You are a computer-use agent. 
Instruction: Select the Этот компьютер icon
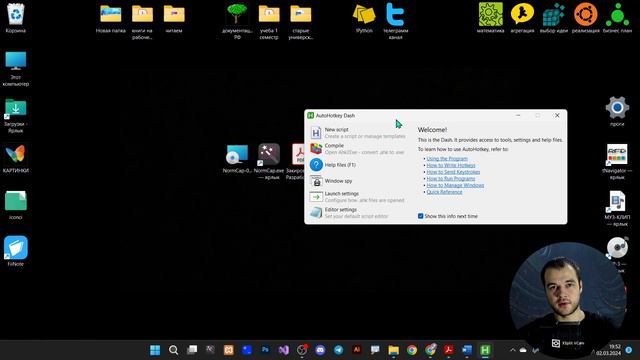pos(16,68)
